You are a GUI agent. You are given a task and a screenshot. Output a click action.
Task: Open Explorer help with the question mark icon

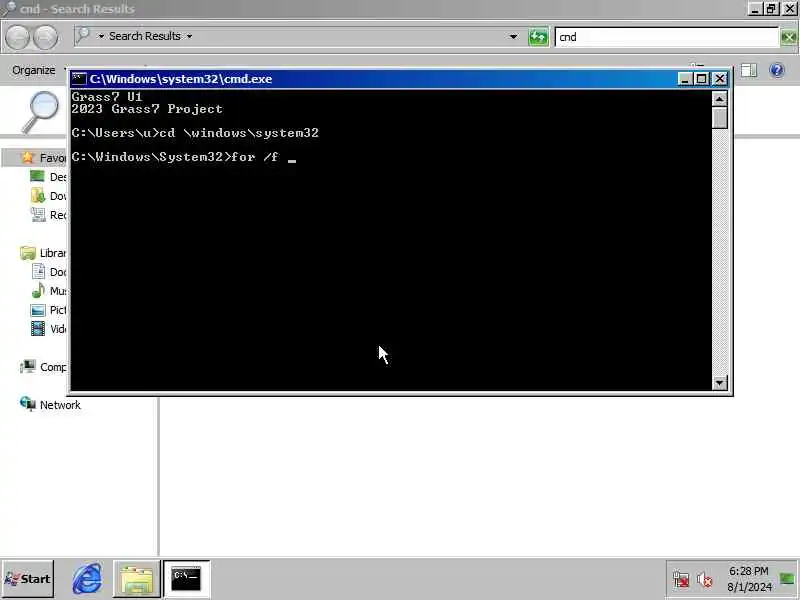tap(777, 70)
